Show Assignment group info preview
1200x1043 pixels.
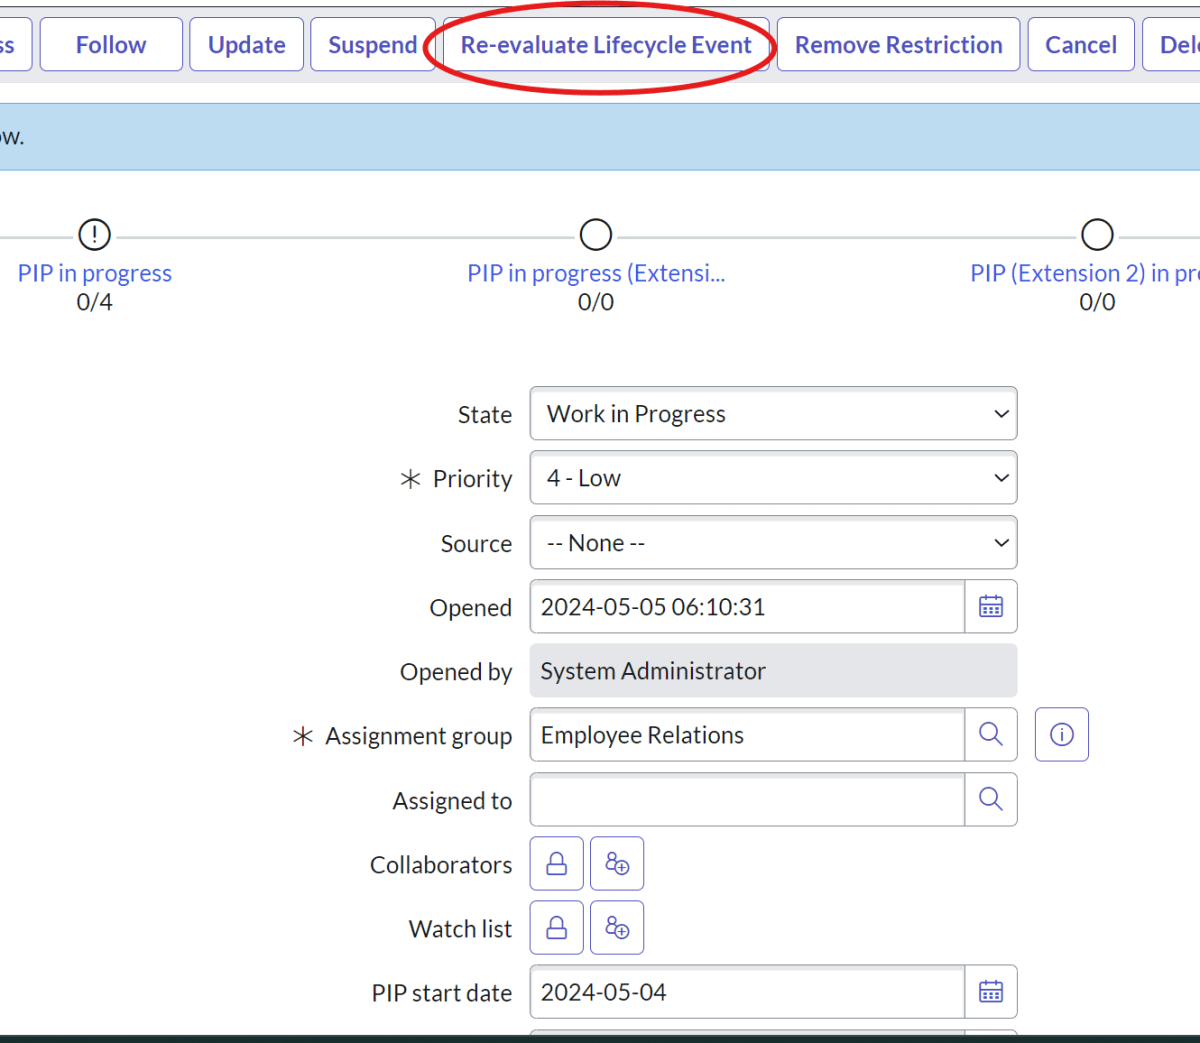point(1061,734)
